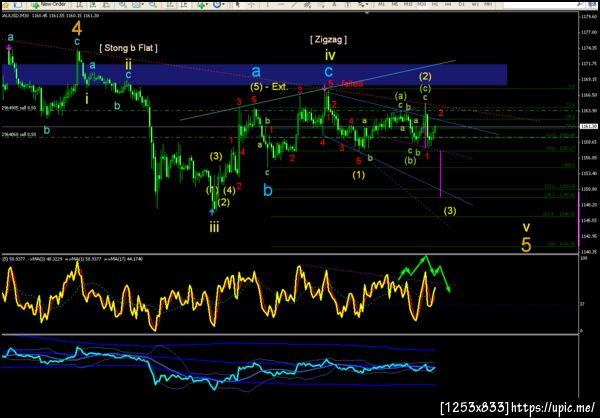Switch chart to bar chart icon

point(78,5)
